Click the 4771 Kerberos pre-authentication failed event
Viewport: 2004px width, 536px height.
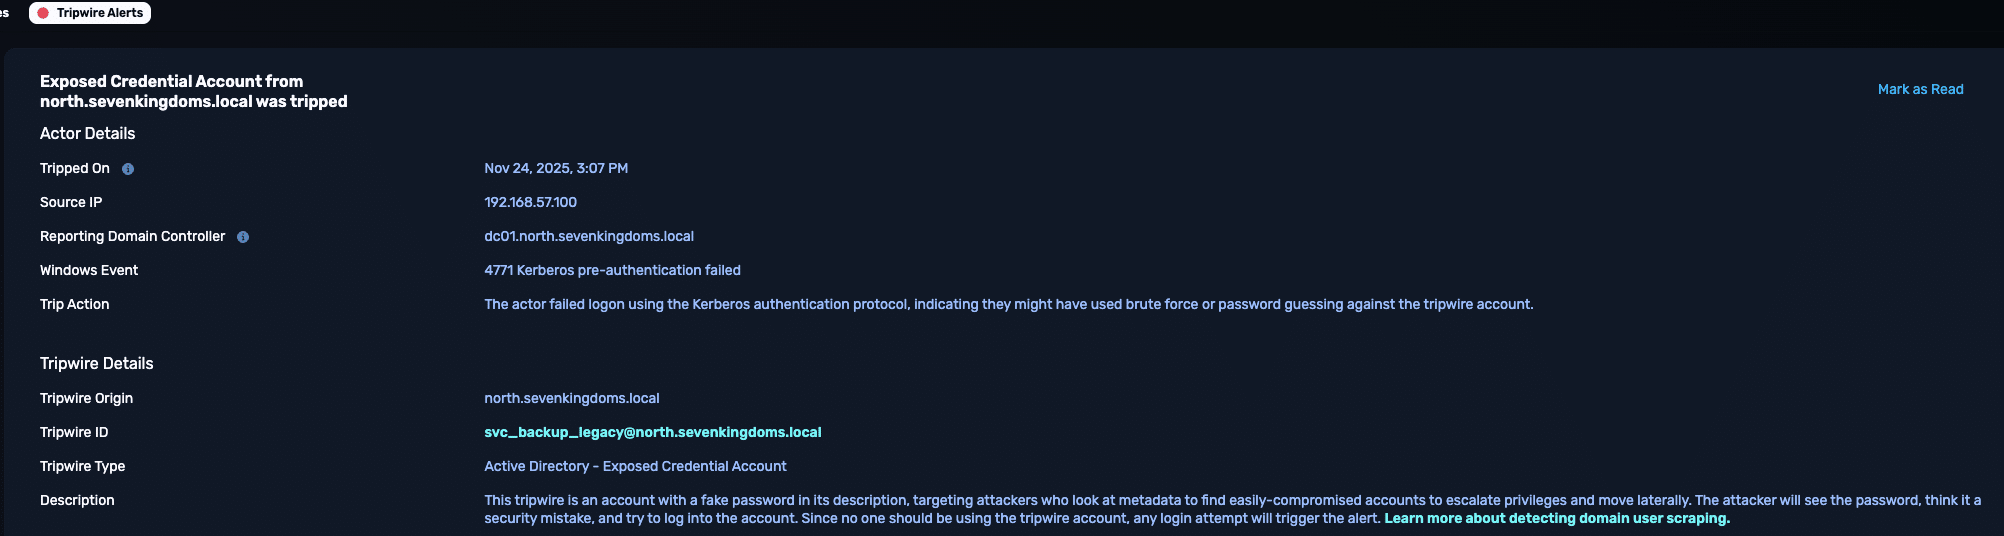[612, 270]
